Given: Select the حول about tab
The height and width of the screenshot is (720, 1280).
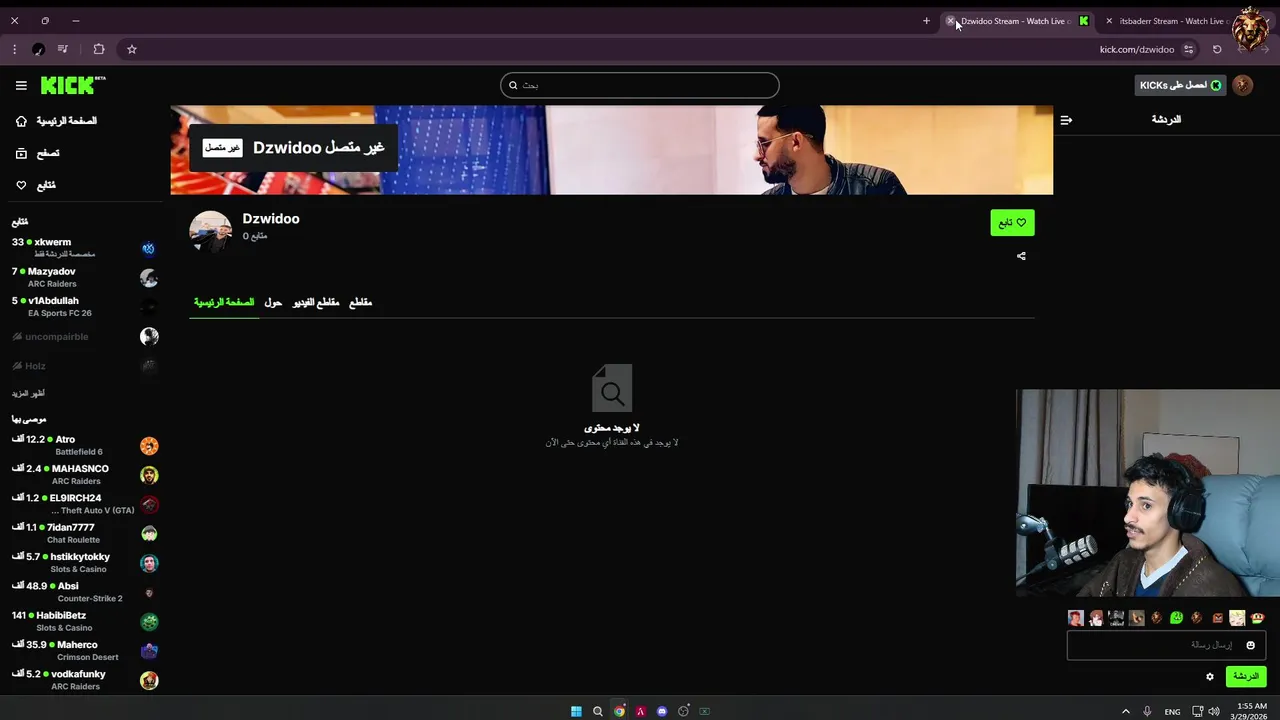Looking at the screenshot, I should click(273, 302).
